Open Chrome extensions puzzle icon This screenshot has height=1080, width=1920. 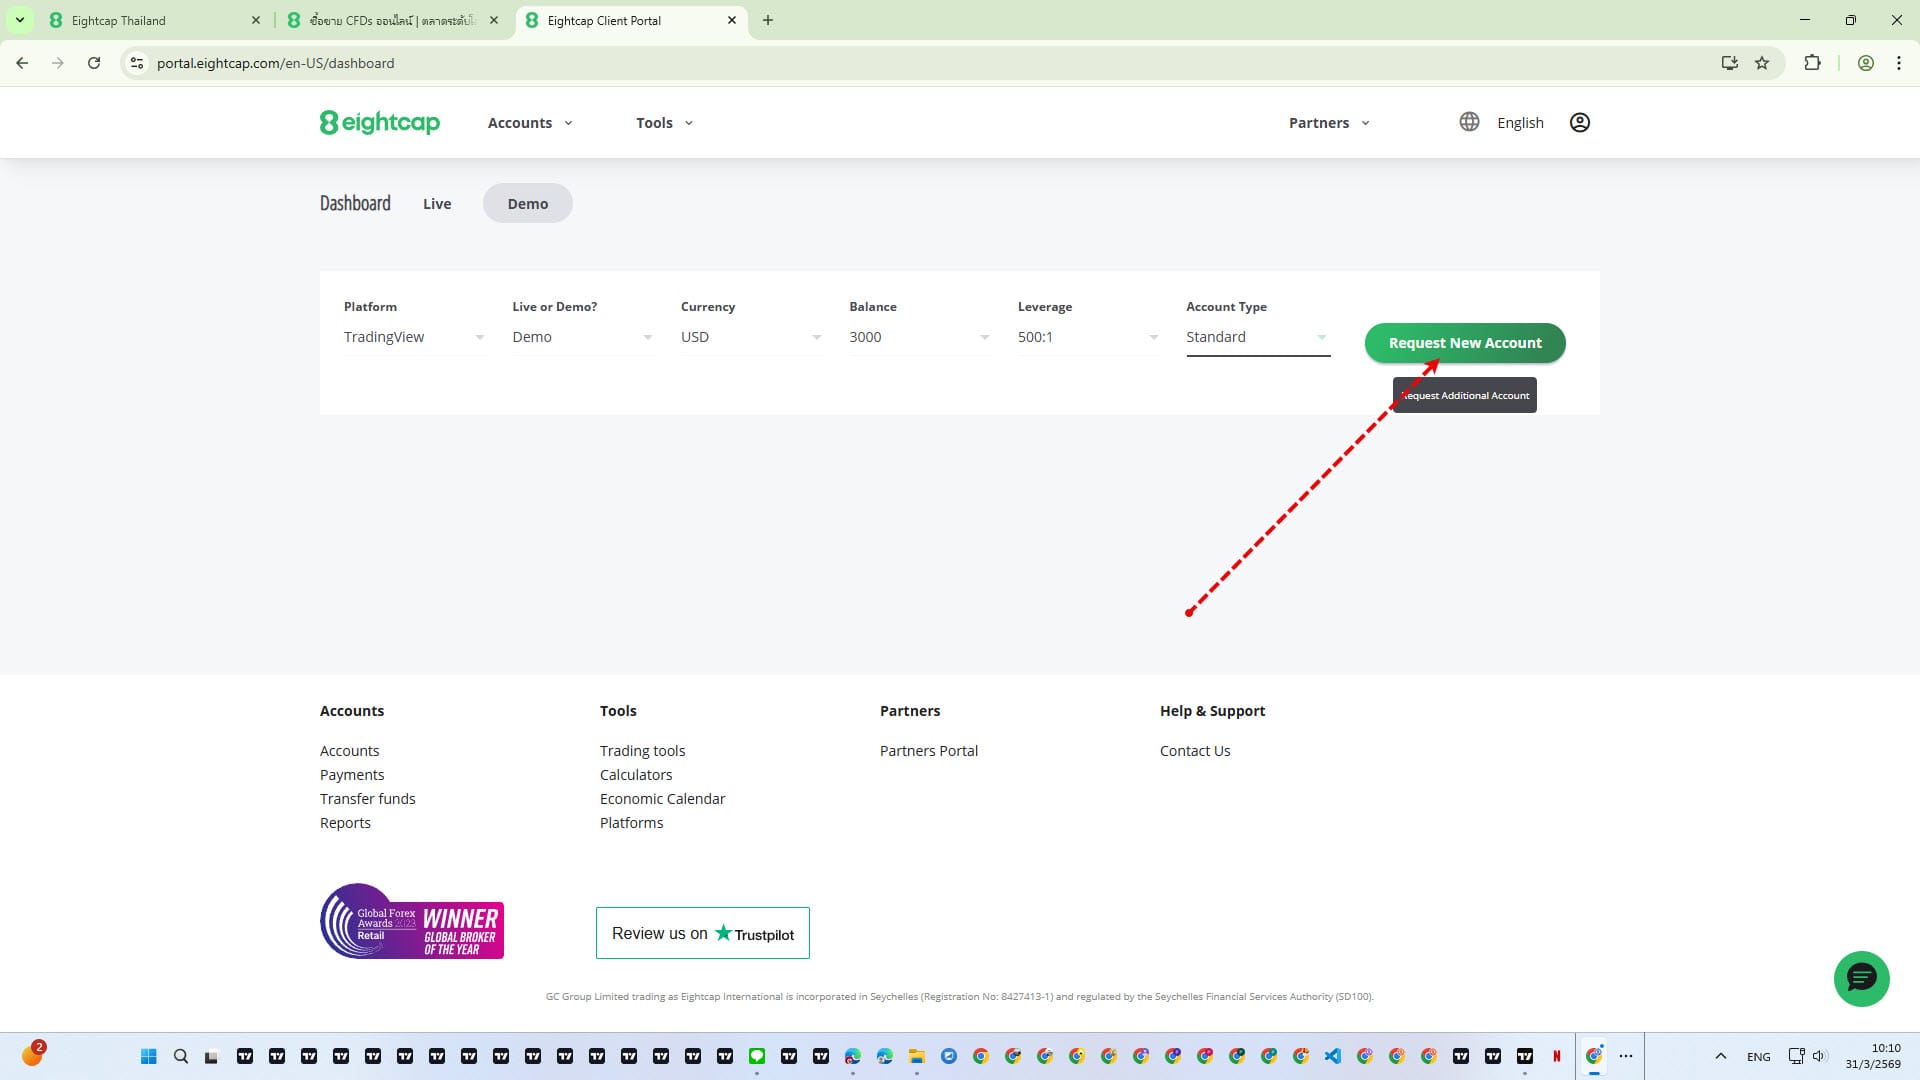(x=1811, y=63)
